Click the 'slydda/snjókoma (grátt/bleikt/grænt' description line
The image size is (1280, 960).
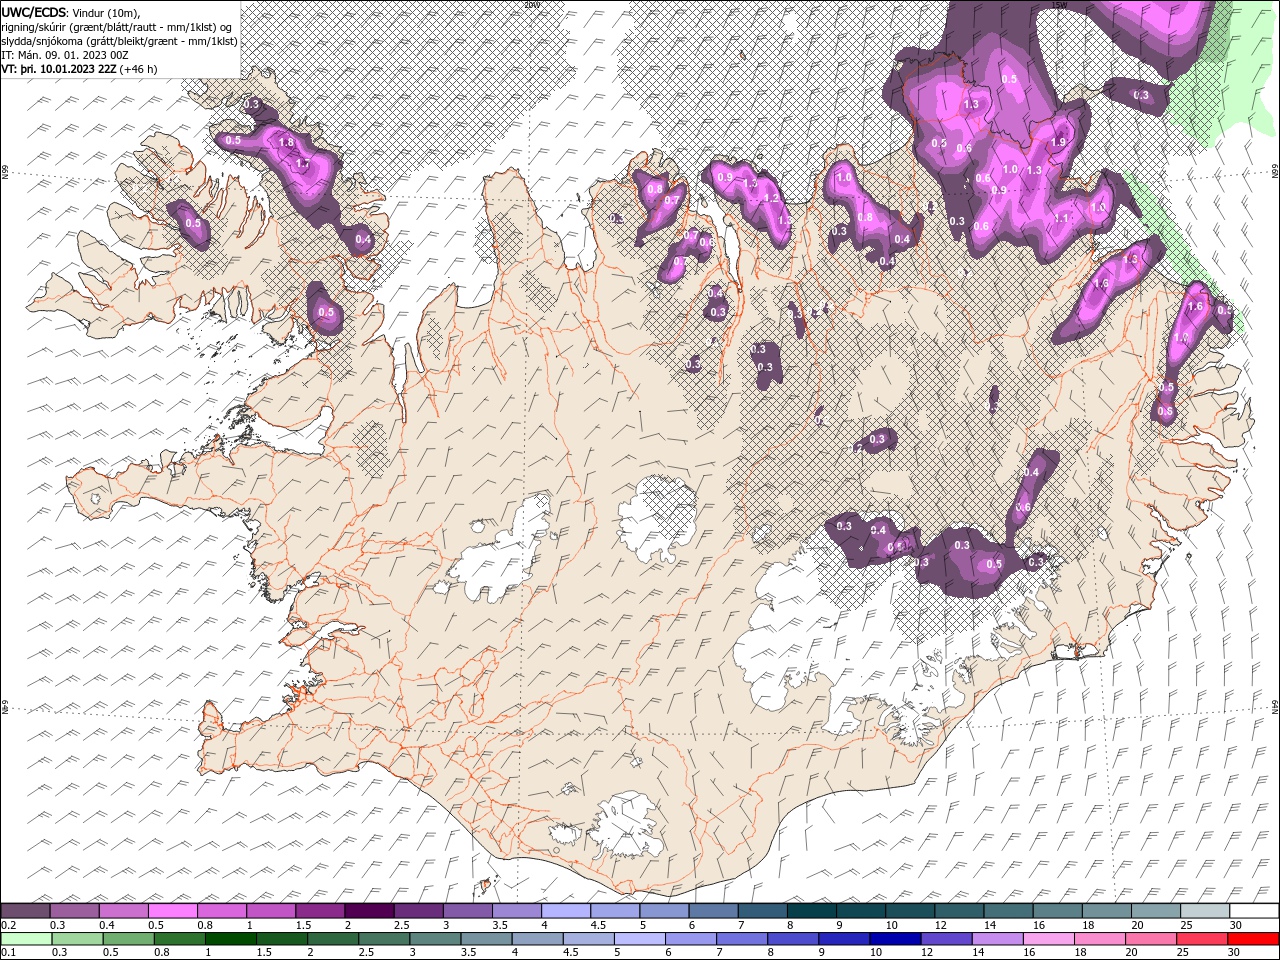119,40
